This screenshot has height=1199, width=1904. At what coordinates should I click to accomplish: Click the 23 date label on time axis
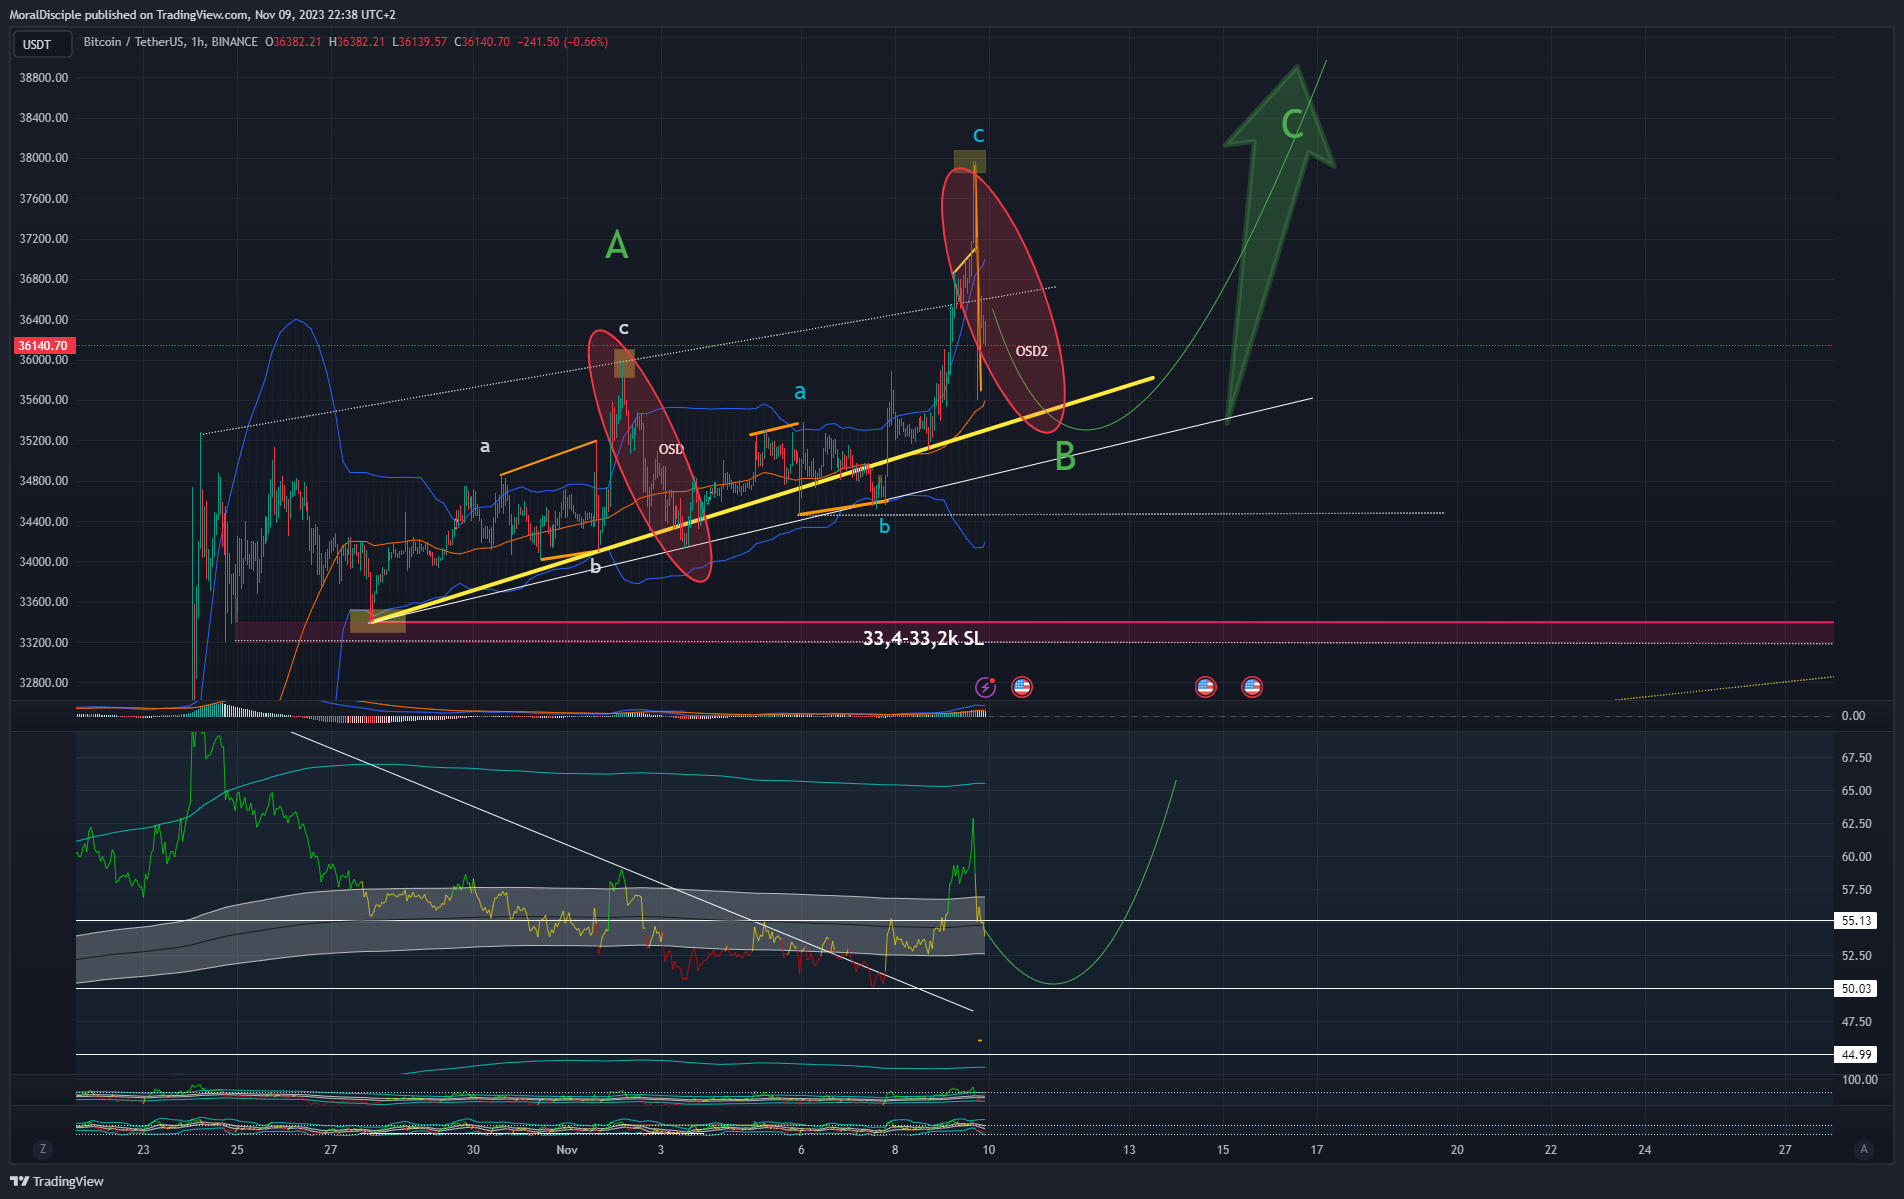point(143,1150)
